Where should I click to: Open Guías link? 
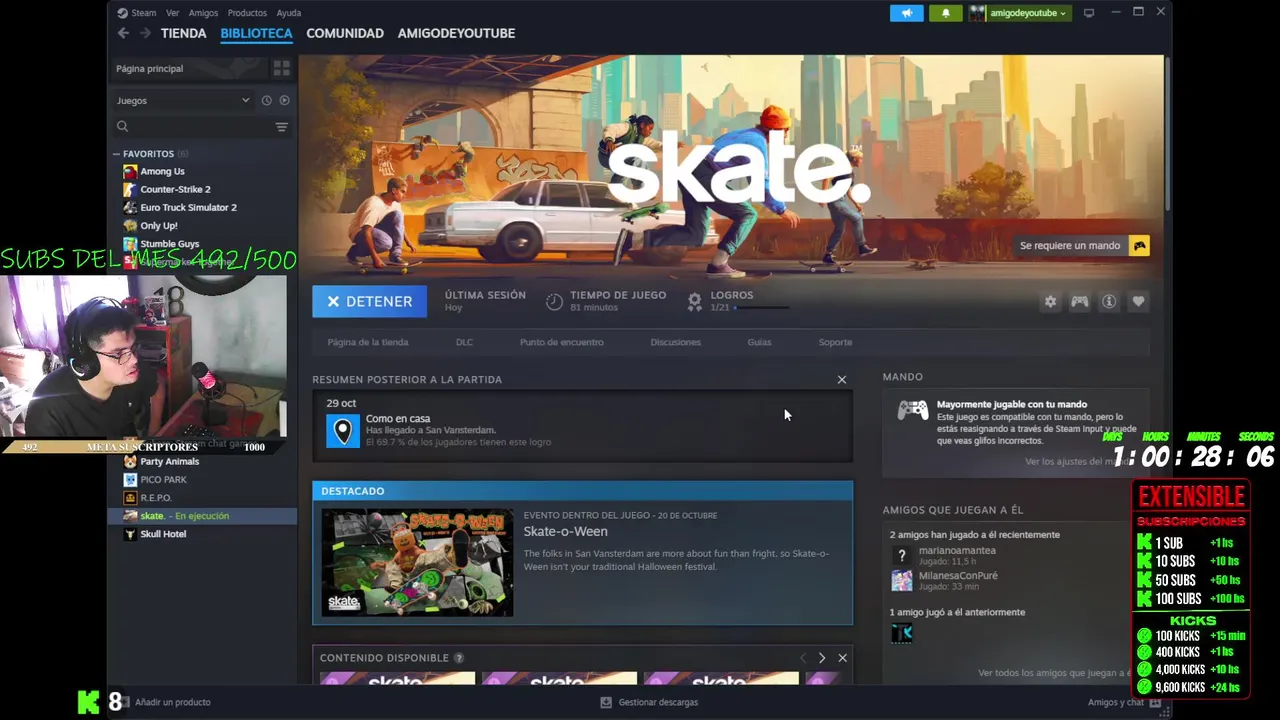click(x=759, y=342)
